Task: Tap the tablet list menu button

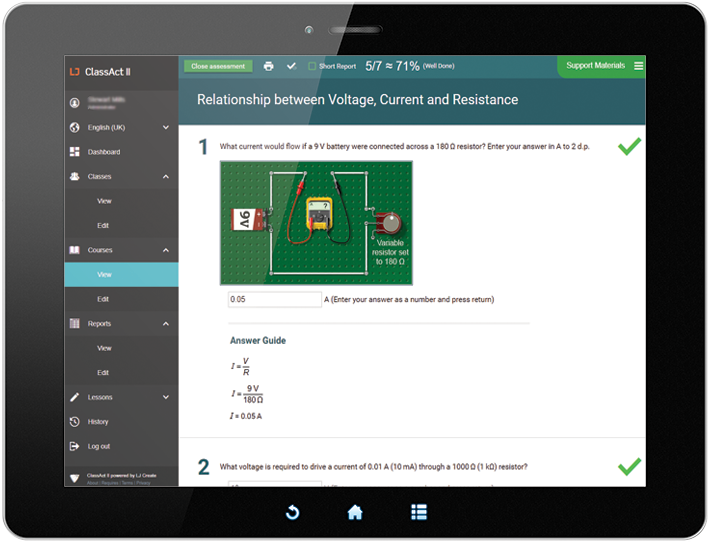Action: [419, 512]
